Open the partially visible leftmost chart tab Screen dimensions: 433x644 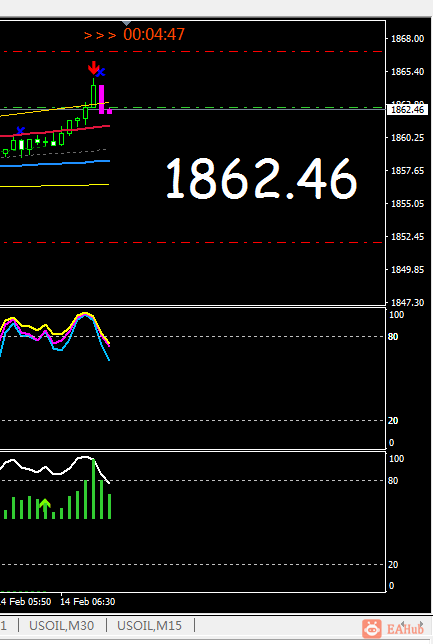coord(4,626)
